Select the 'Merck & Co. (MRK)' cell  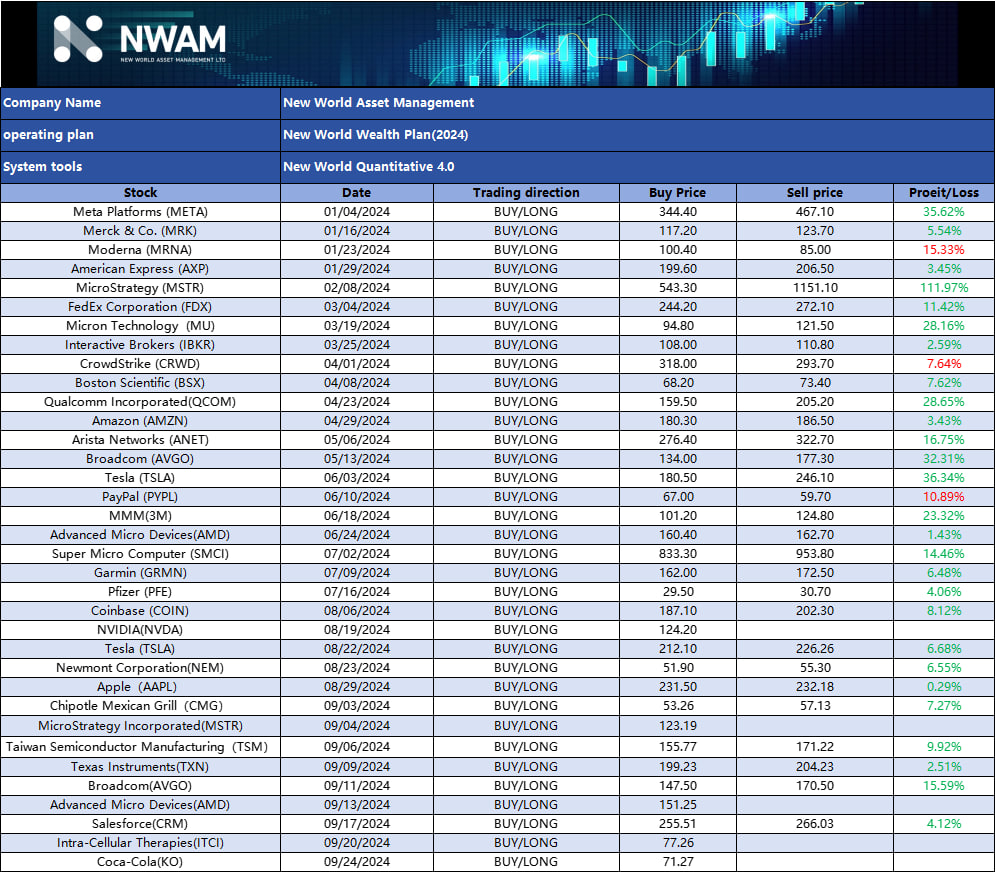point(140,231)
